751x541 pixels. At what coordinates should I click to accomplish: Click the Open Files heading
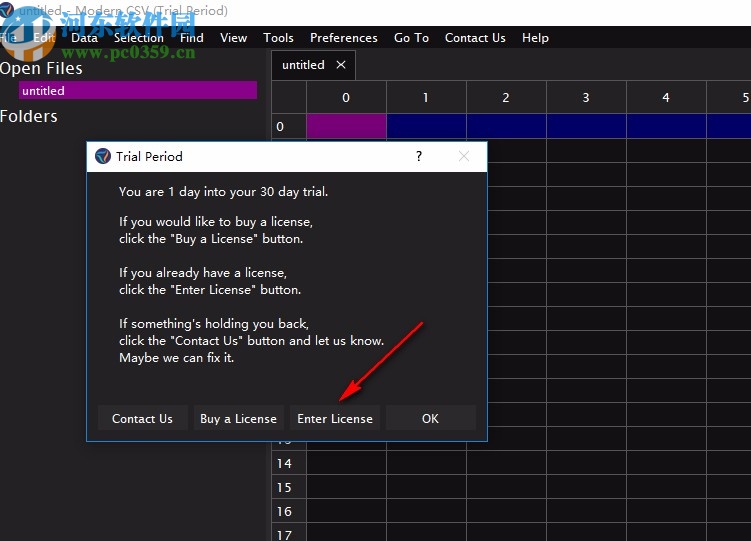coord(41,68)
